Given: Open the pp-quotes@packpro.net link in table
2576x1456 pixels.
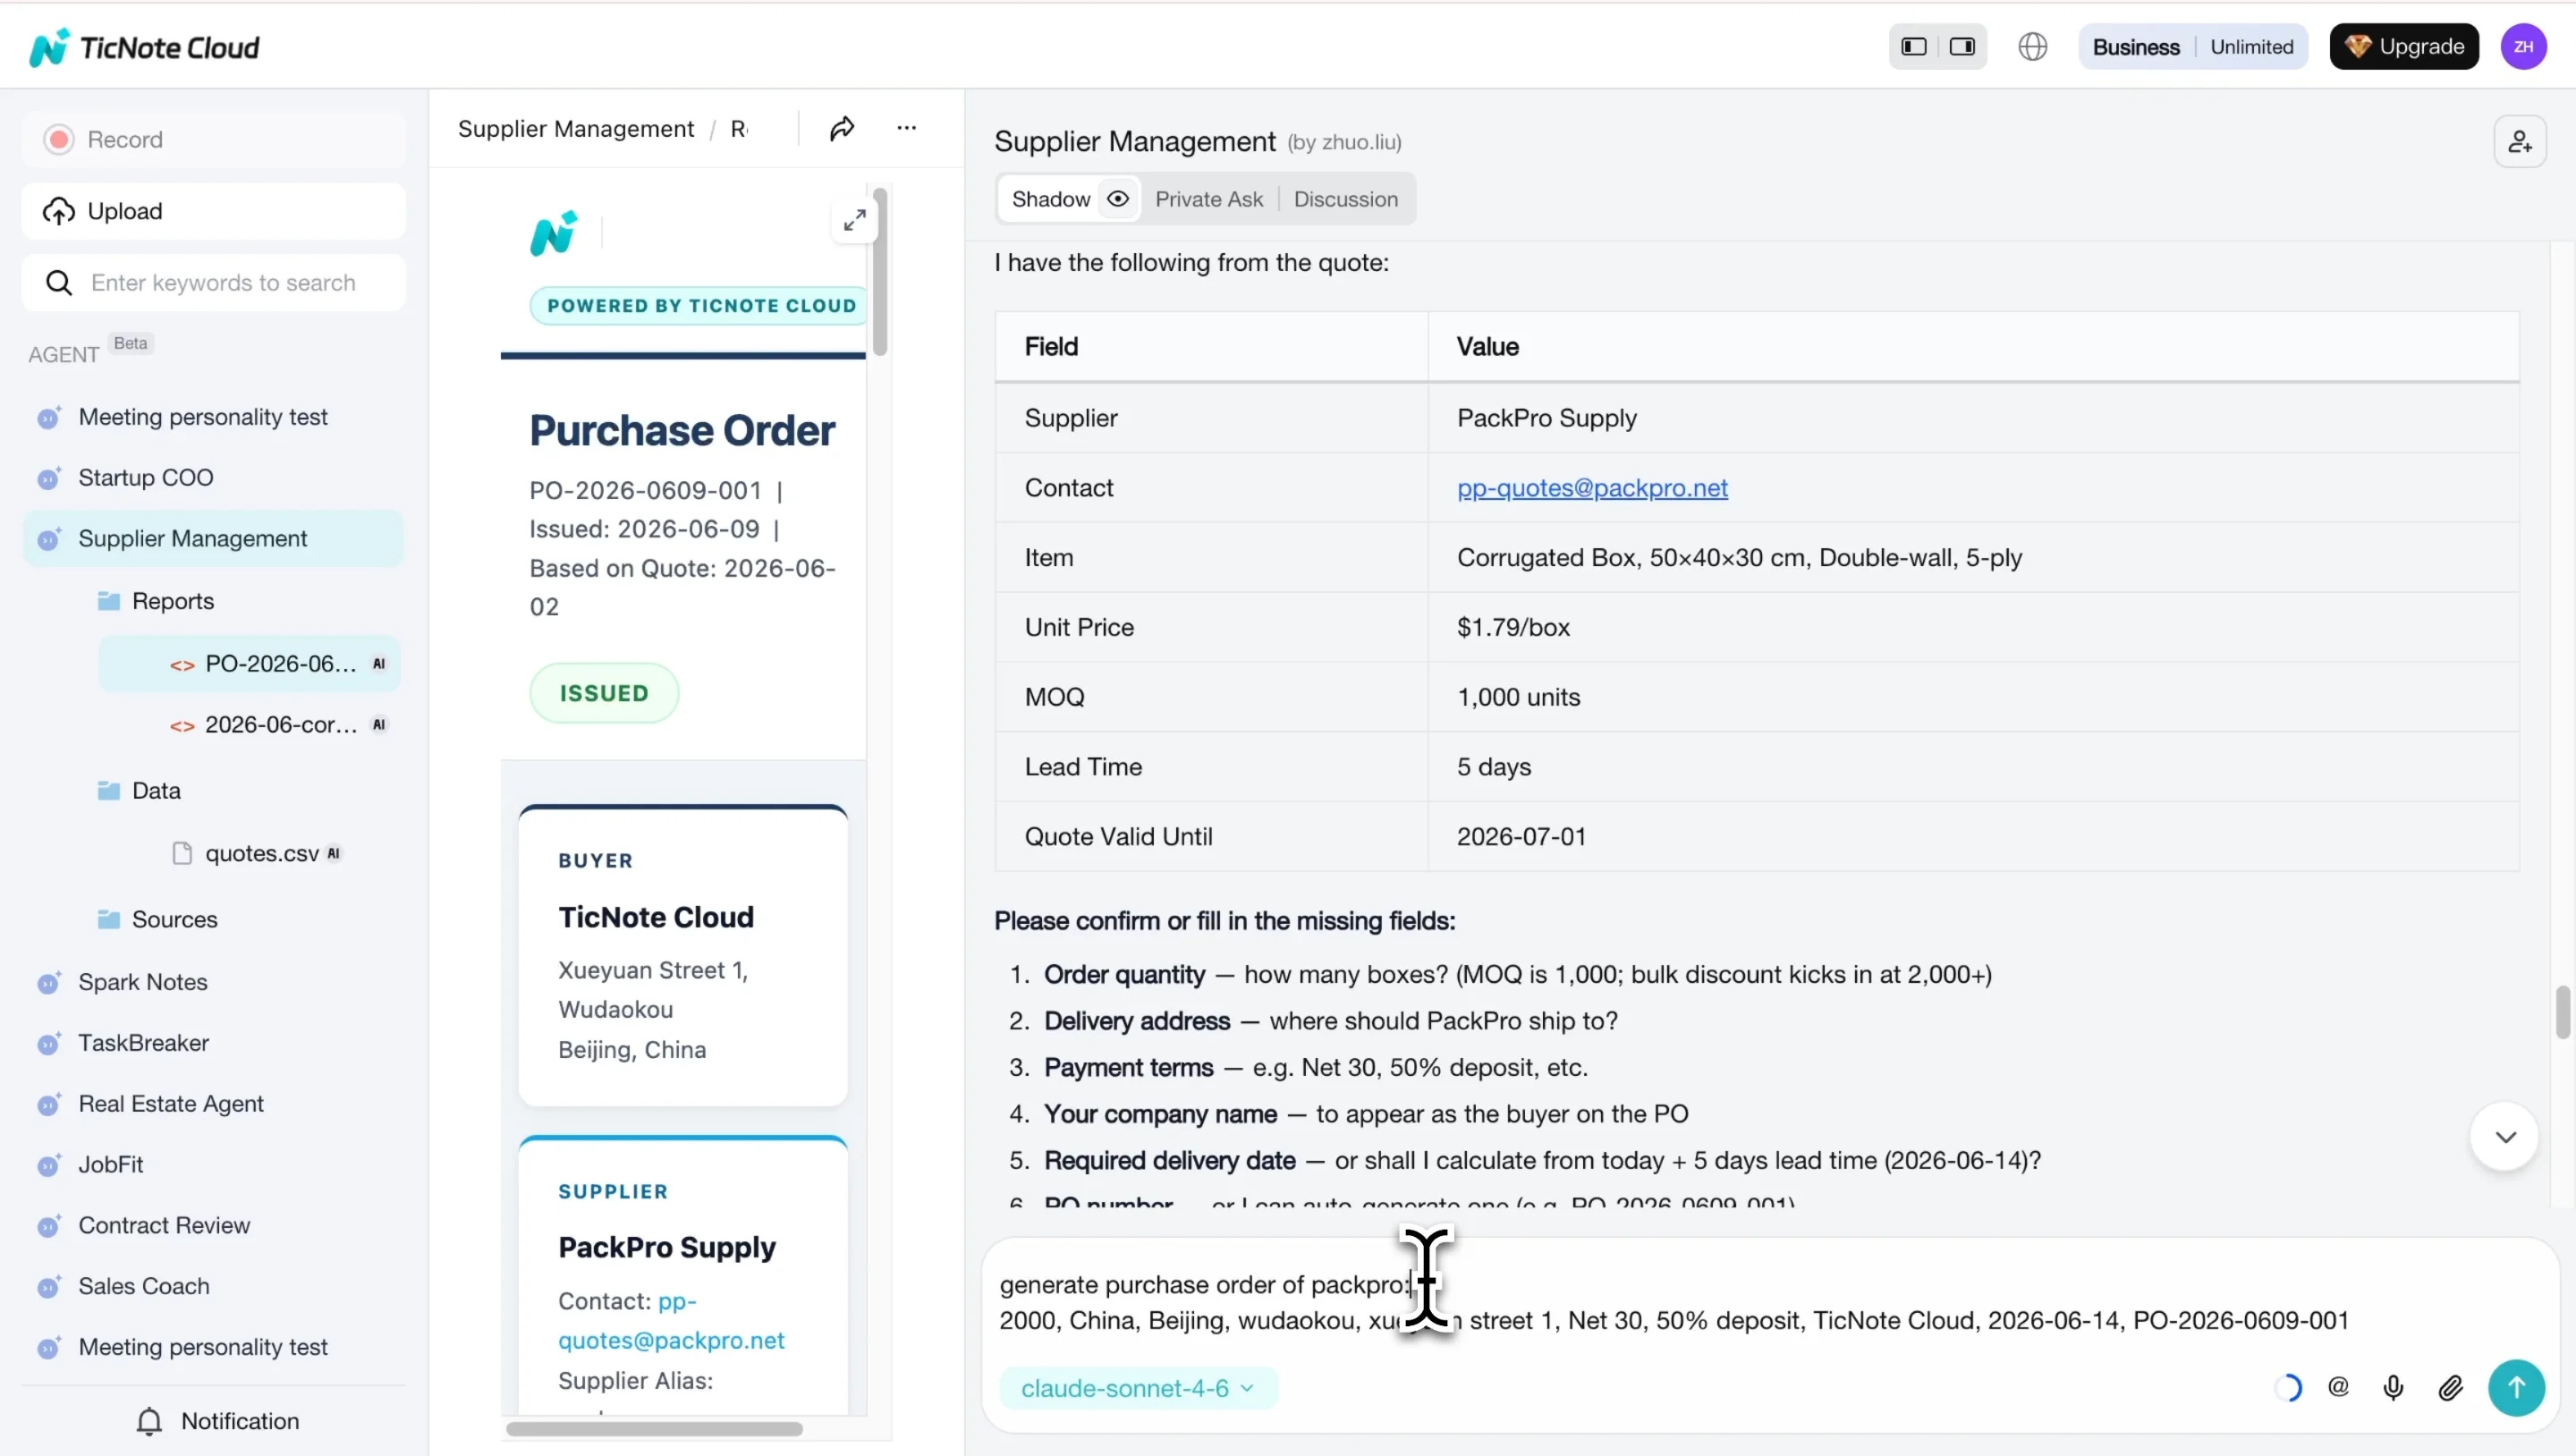Looking at the screenshot, I should click(1592, 488).
